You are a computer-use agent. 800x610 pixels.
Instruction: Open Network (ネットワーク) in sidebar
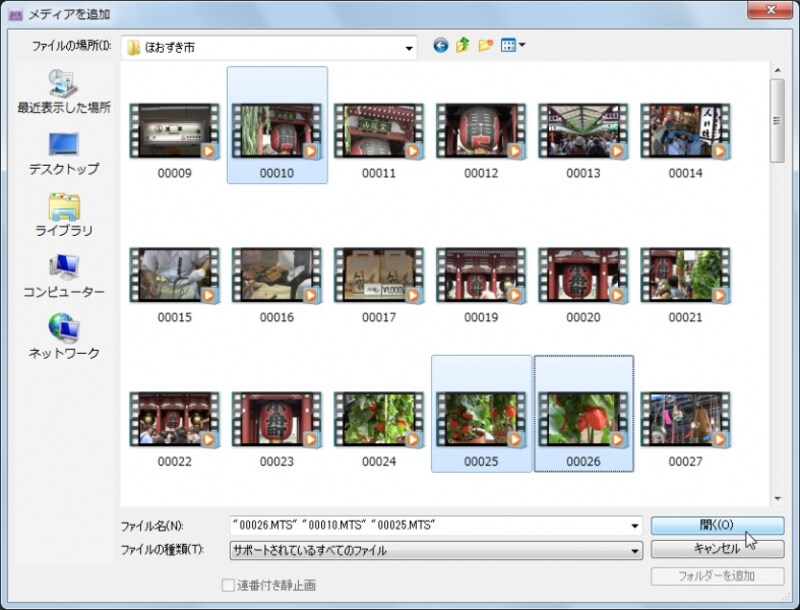(x=63, y=337)
